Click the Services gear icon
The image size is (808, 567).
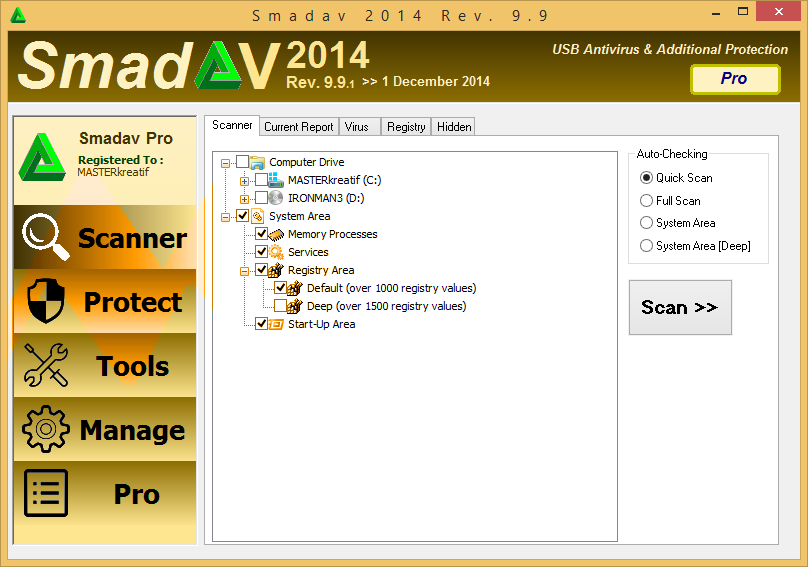276,252
